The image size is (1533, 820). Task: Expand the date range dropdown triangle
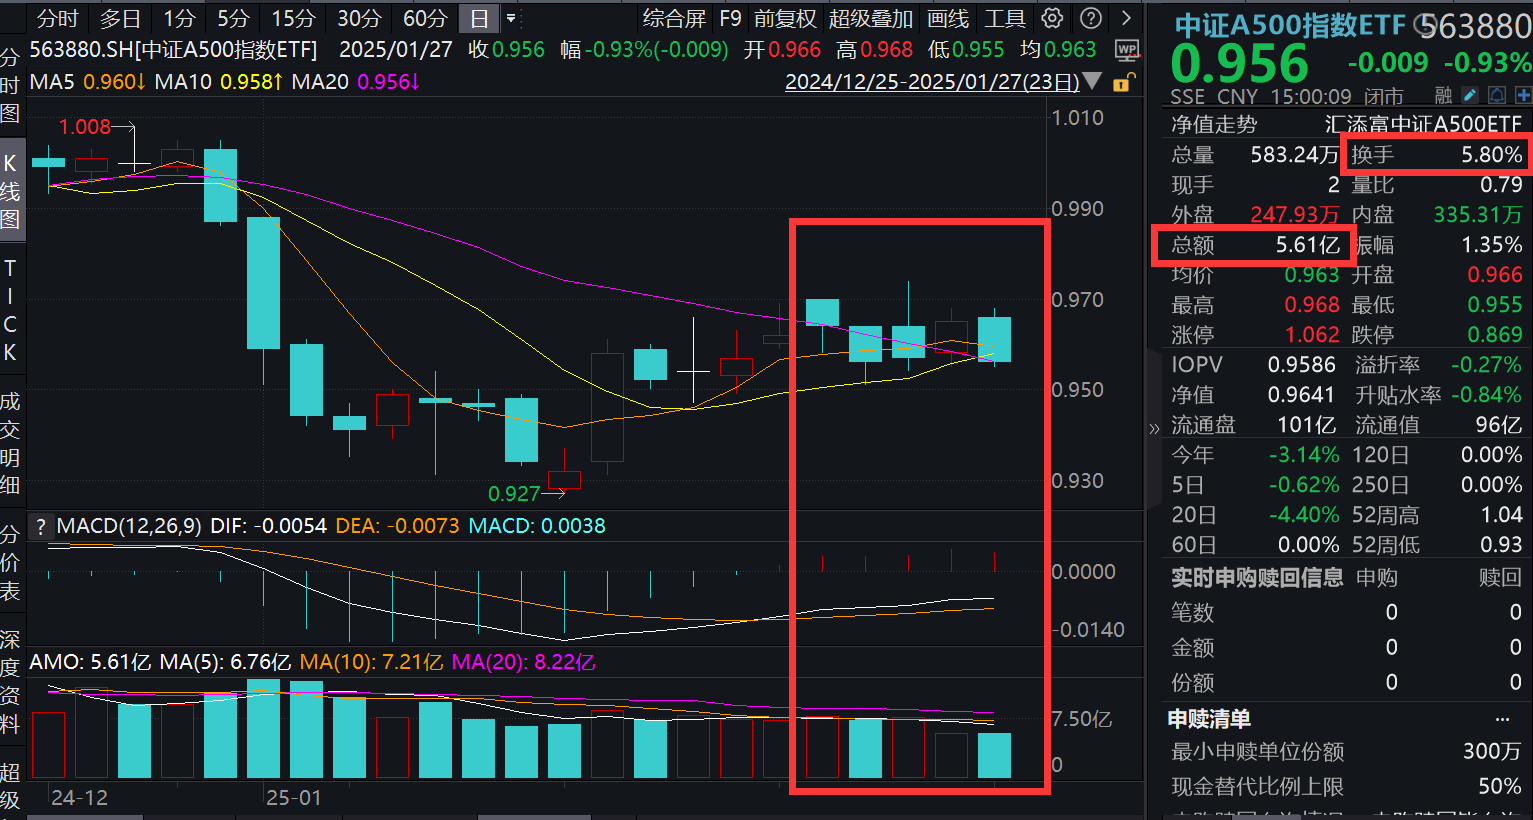(x=1093, y=82)
